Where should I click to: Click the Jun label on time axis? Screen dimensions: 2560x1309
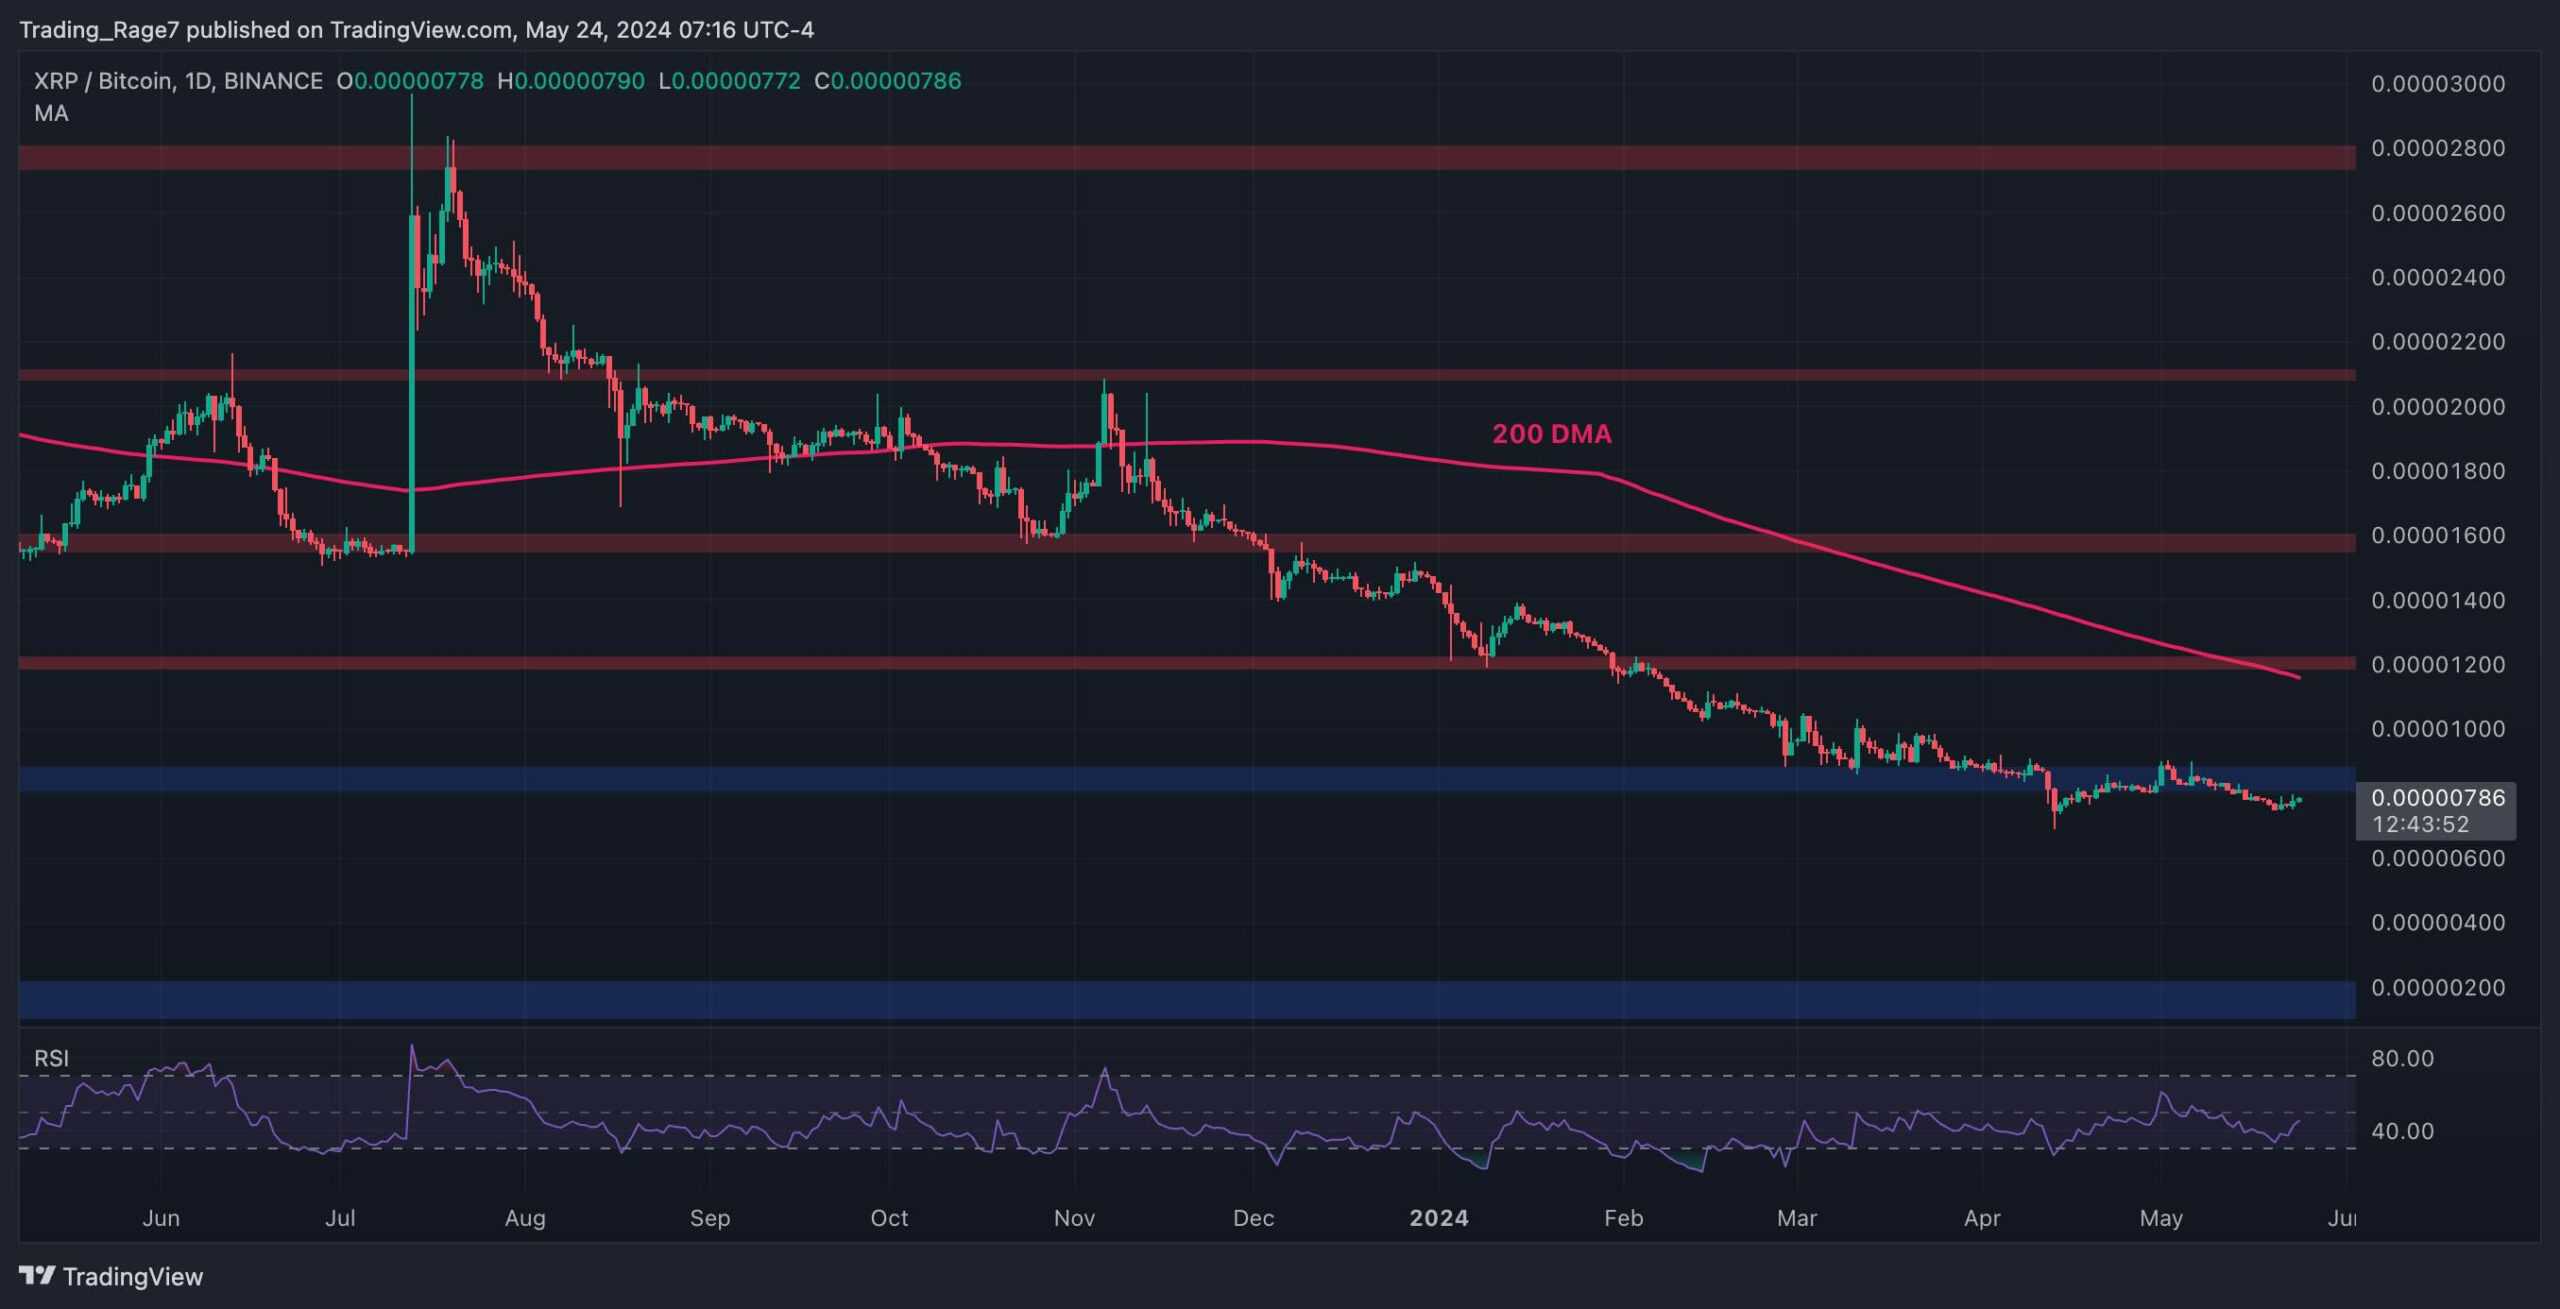click(x=161, y=1218)
